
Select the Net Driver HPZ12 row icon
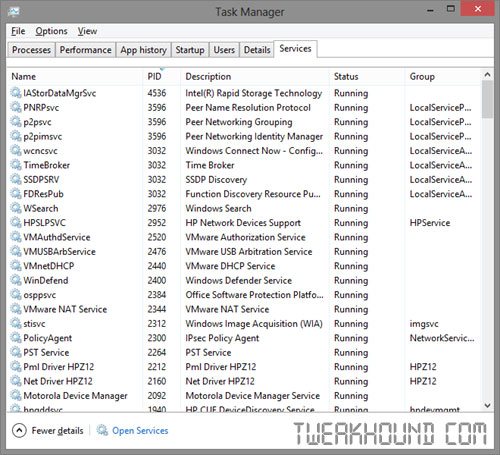[16, 381]
